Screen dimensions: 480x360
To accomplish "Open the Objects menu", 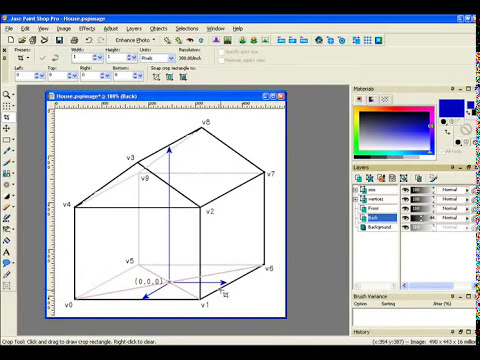I will (158, 29).
